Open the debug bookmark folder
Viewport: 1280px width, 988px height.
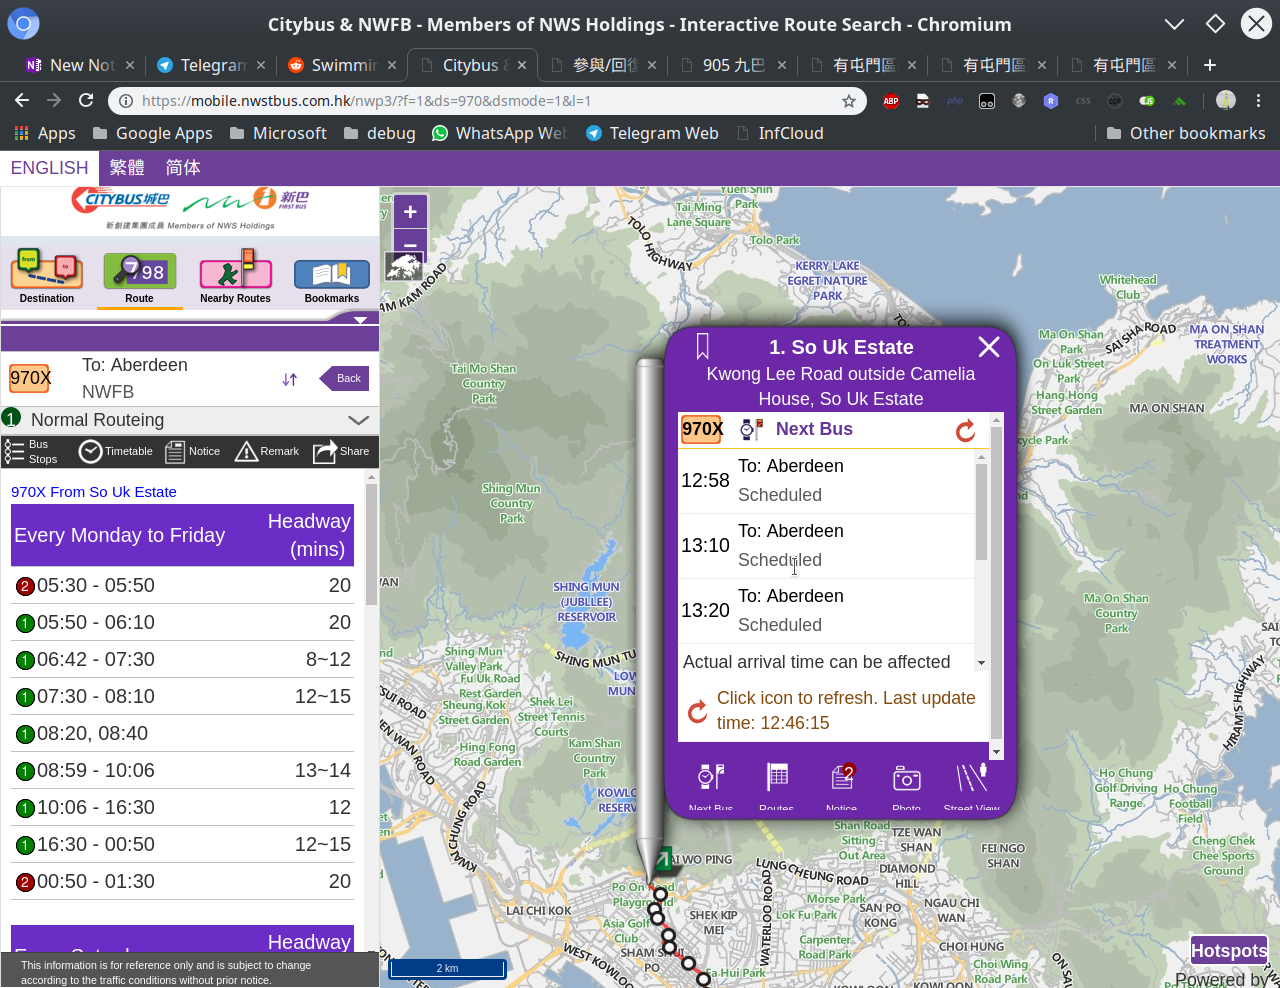379,133
